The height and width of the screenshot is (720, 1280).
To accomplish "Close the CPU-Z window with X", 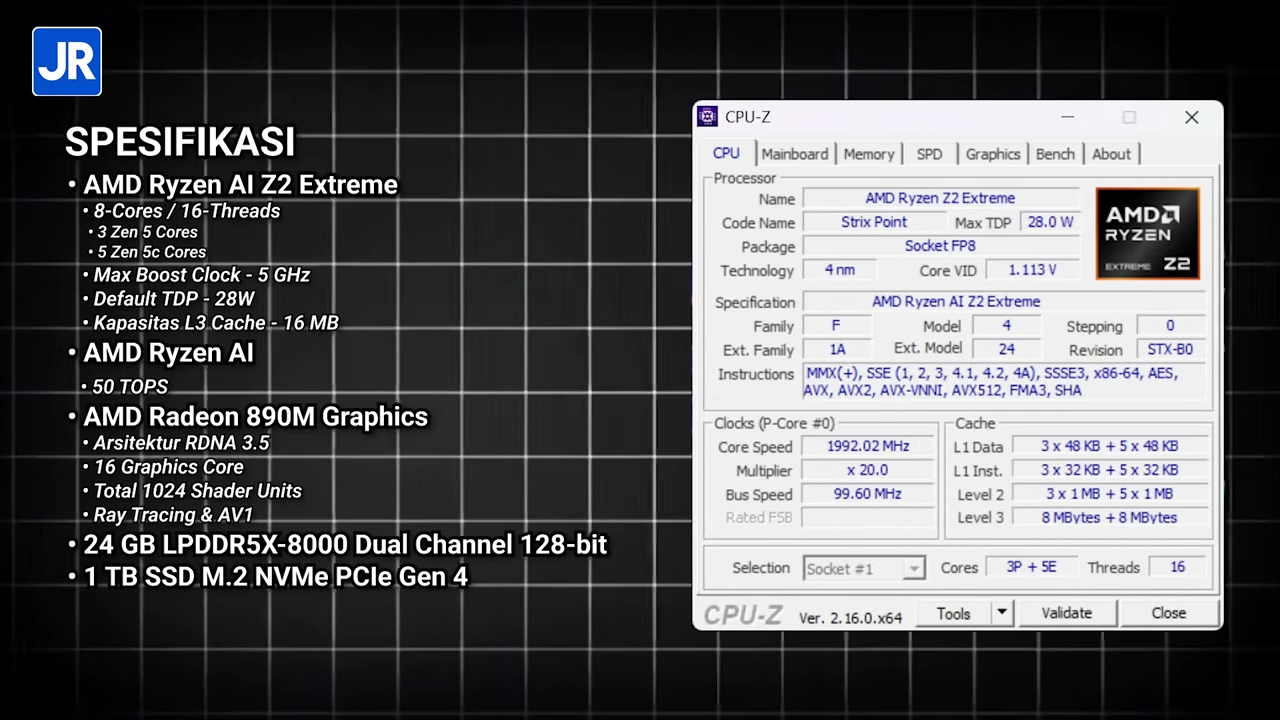I will pyautogui.click(x=1191, y=117).
